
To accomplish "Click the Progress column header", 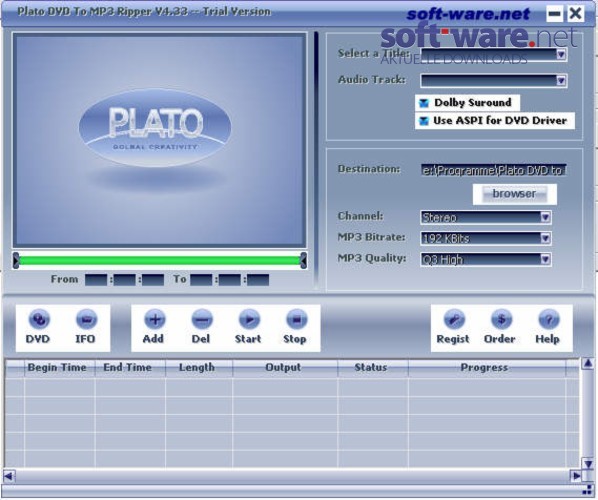I will point(487,368).
